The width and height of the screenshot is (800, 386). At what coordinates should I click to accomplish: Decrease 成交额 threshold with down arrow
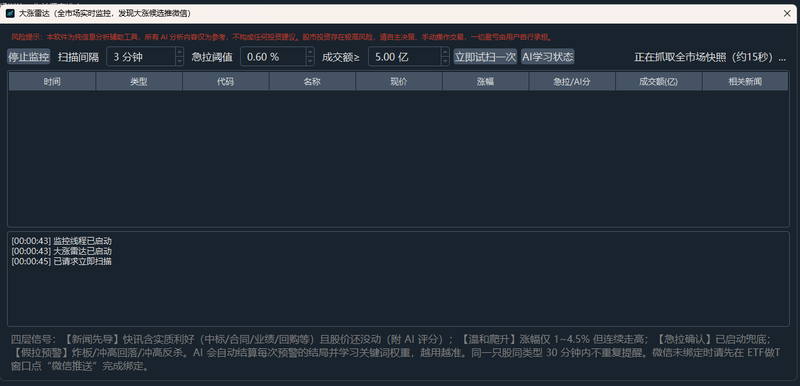click(444, 61)
